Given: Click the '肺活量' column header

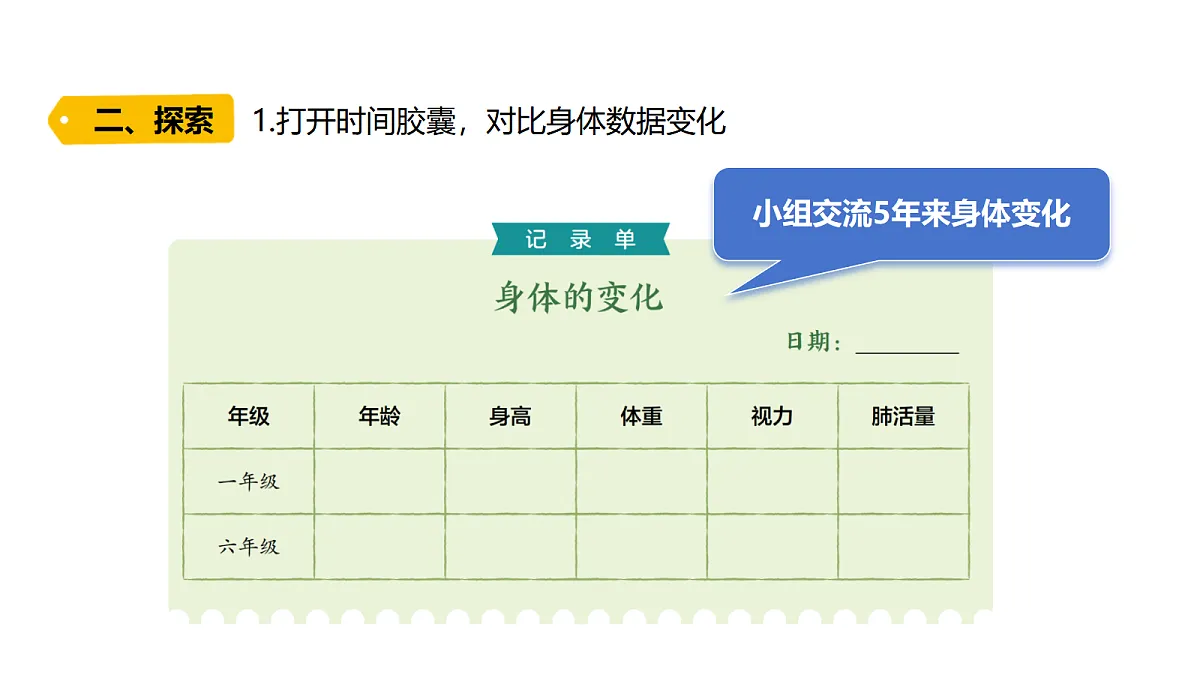Looking at the screenshot, I should click(903, 416).
